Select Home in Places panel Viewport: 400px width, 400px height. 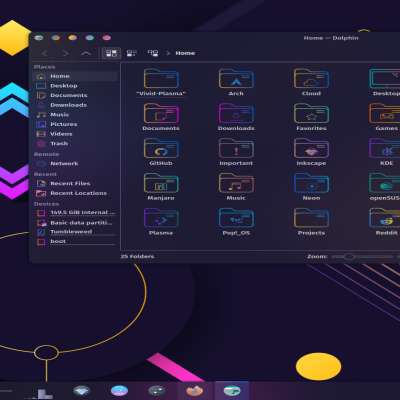[x=75, y=76]
